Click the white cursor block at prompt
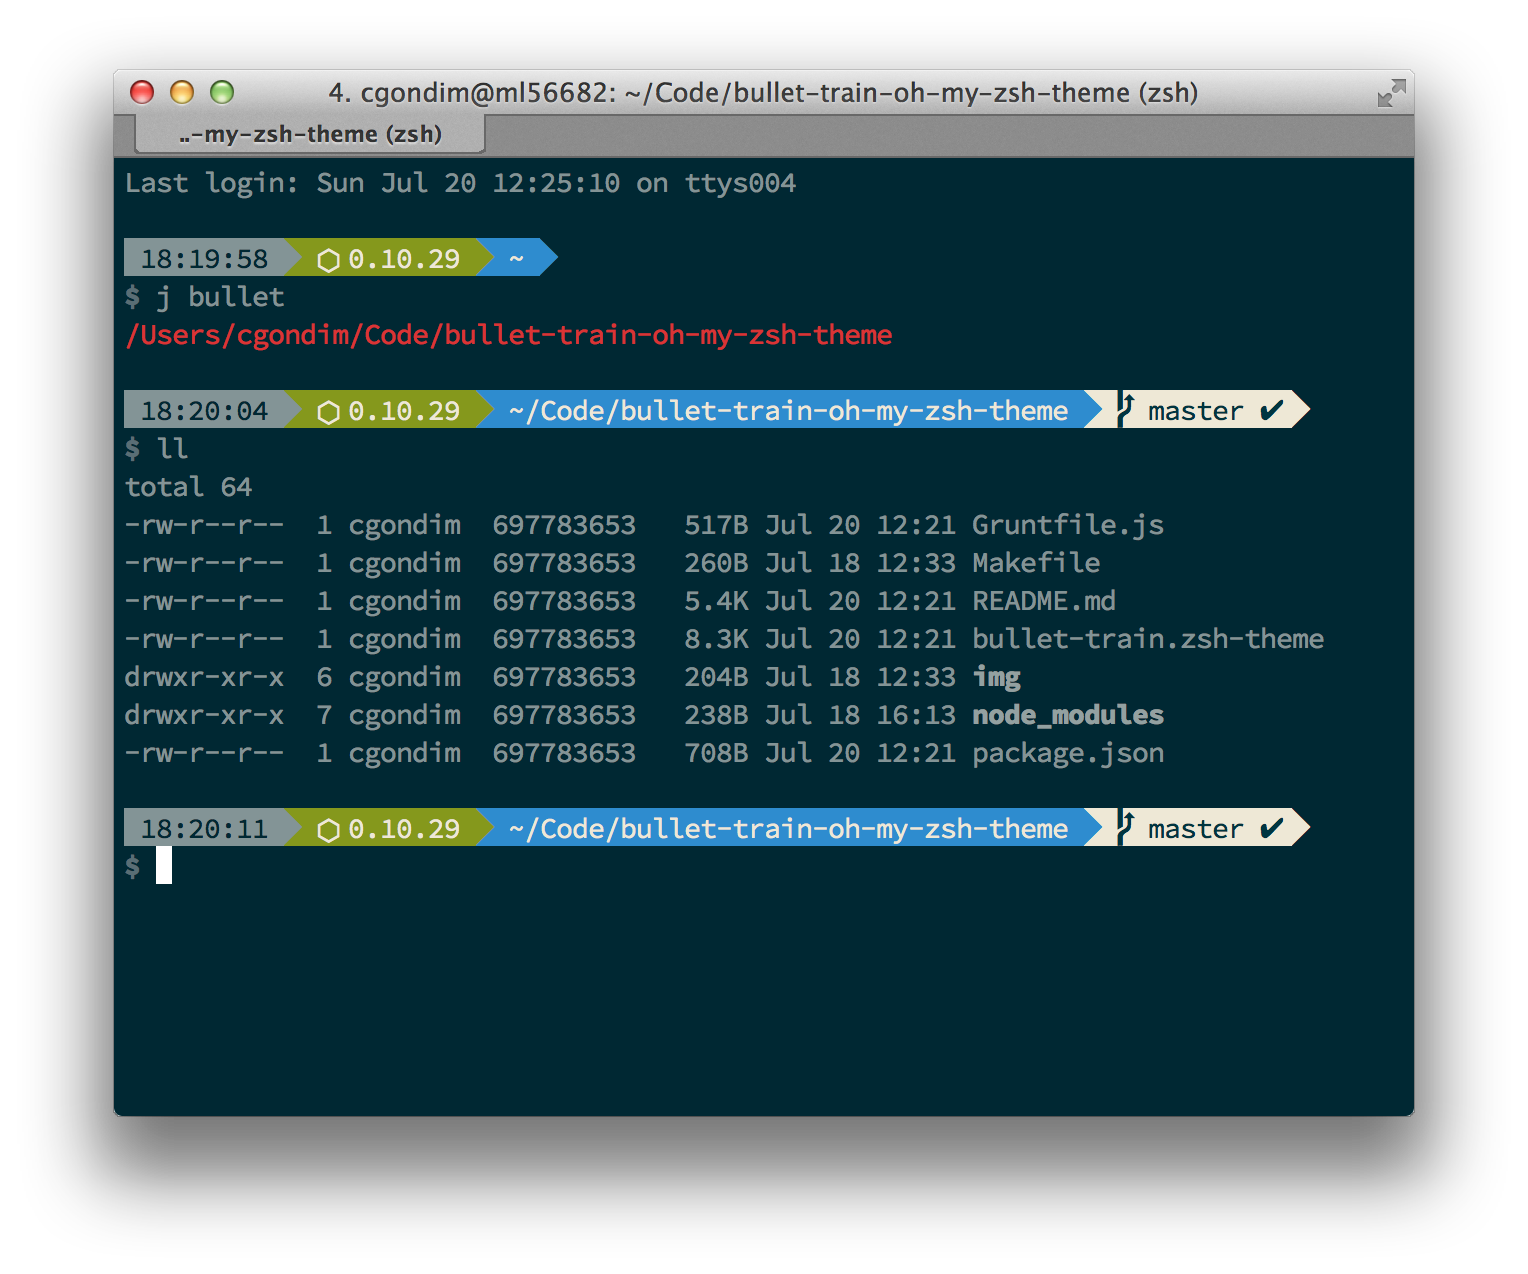 pyautogui.click(x=164, y=866)
